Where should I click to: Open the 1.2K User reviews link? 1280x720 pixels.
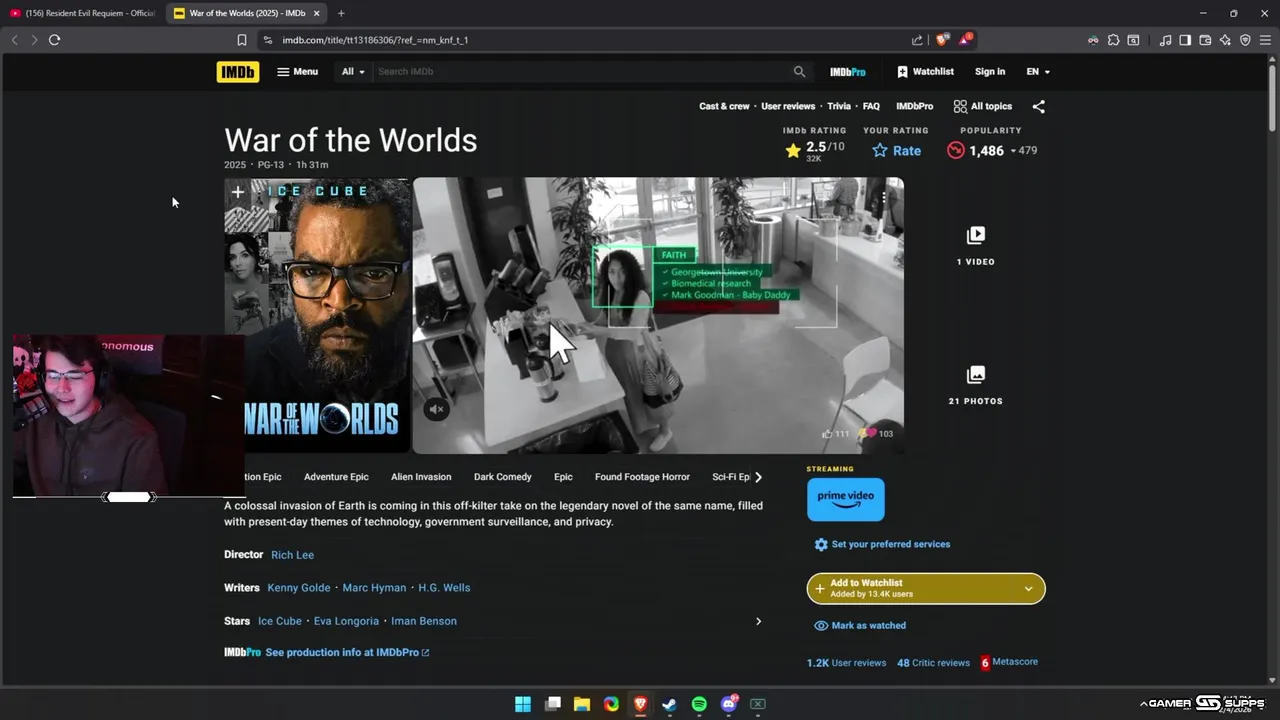coord(846,662)
